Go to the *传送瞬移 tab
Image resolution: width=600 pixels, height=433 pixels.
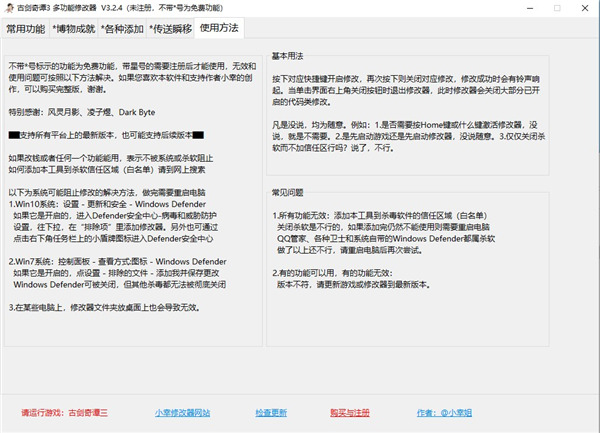click(170, 29)
